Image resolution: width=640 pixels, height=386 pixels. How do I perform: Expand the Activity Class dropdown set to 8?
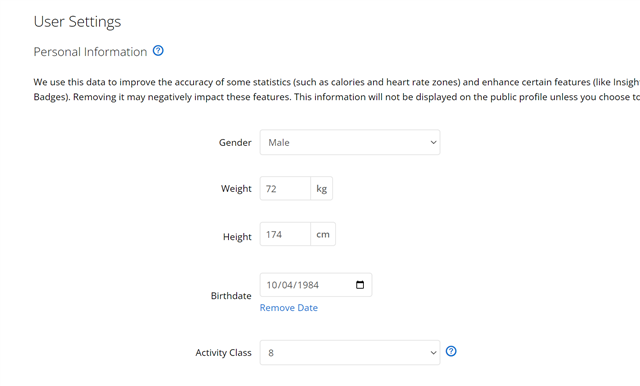pyautogui.click(x=350, y=353)
